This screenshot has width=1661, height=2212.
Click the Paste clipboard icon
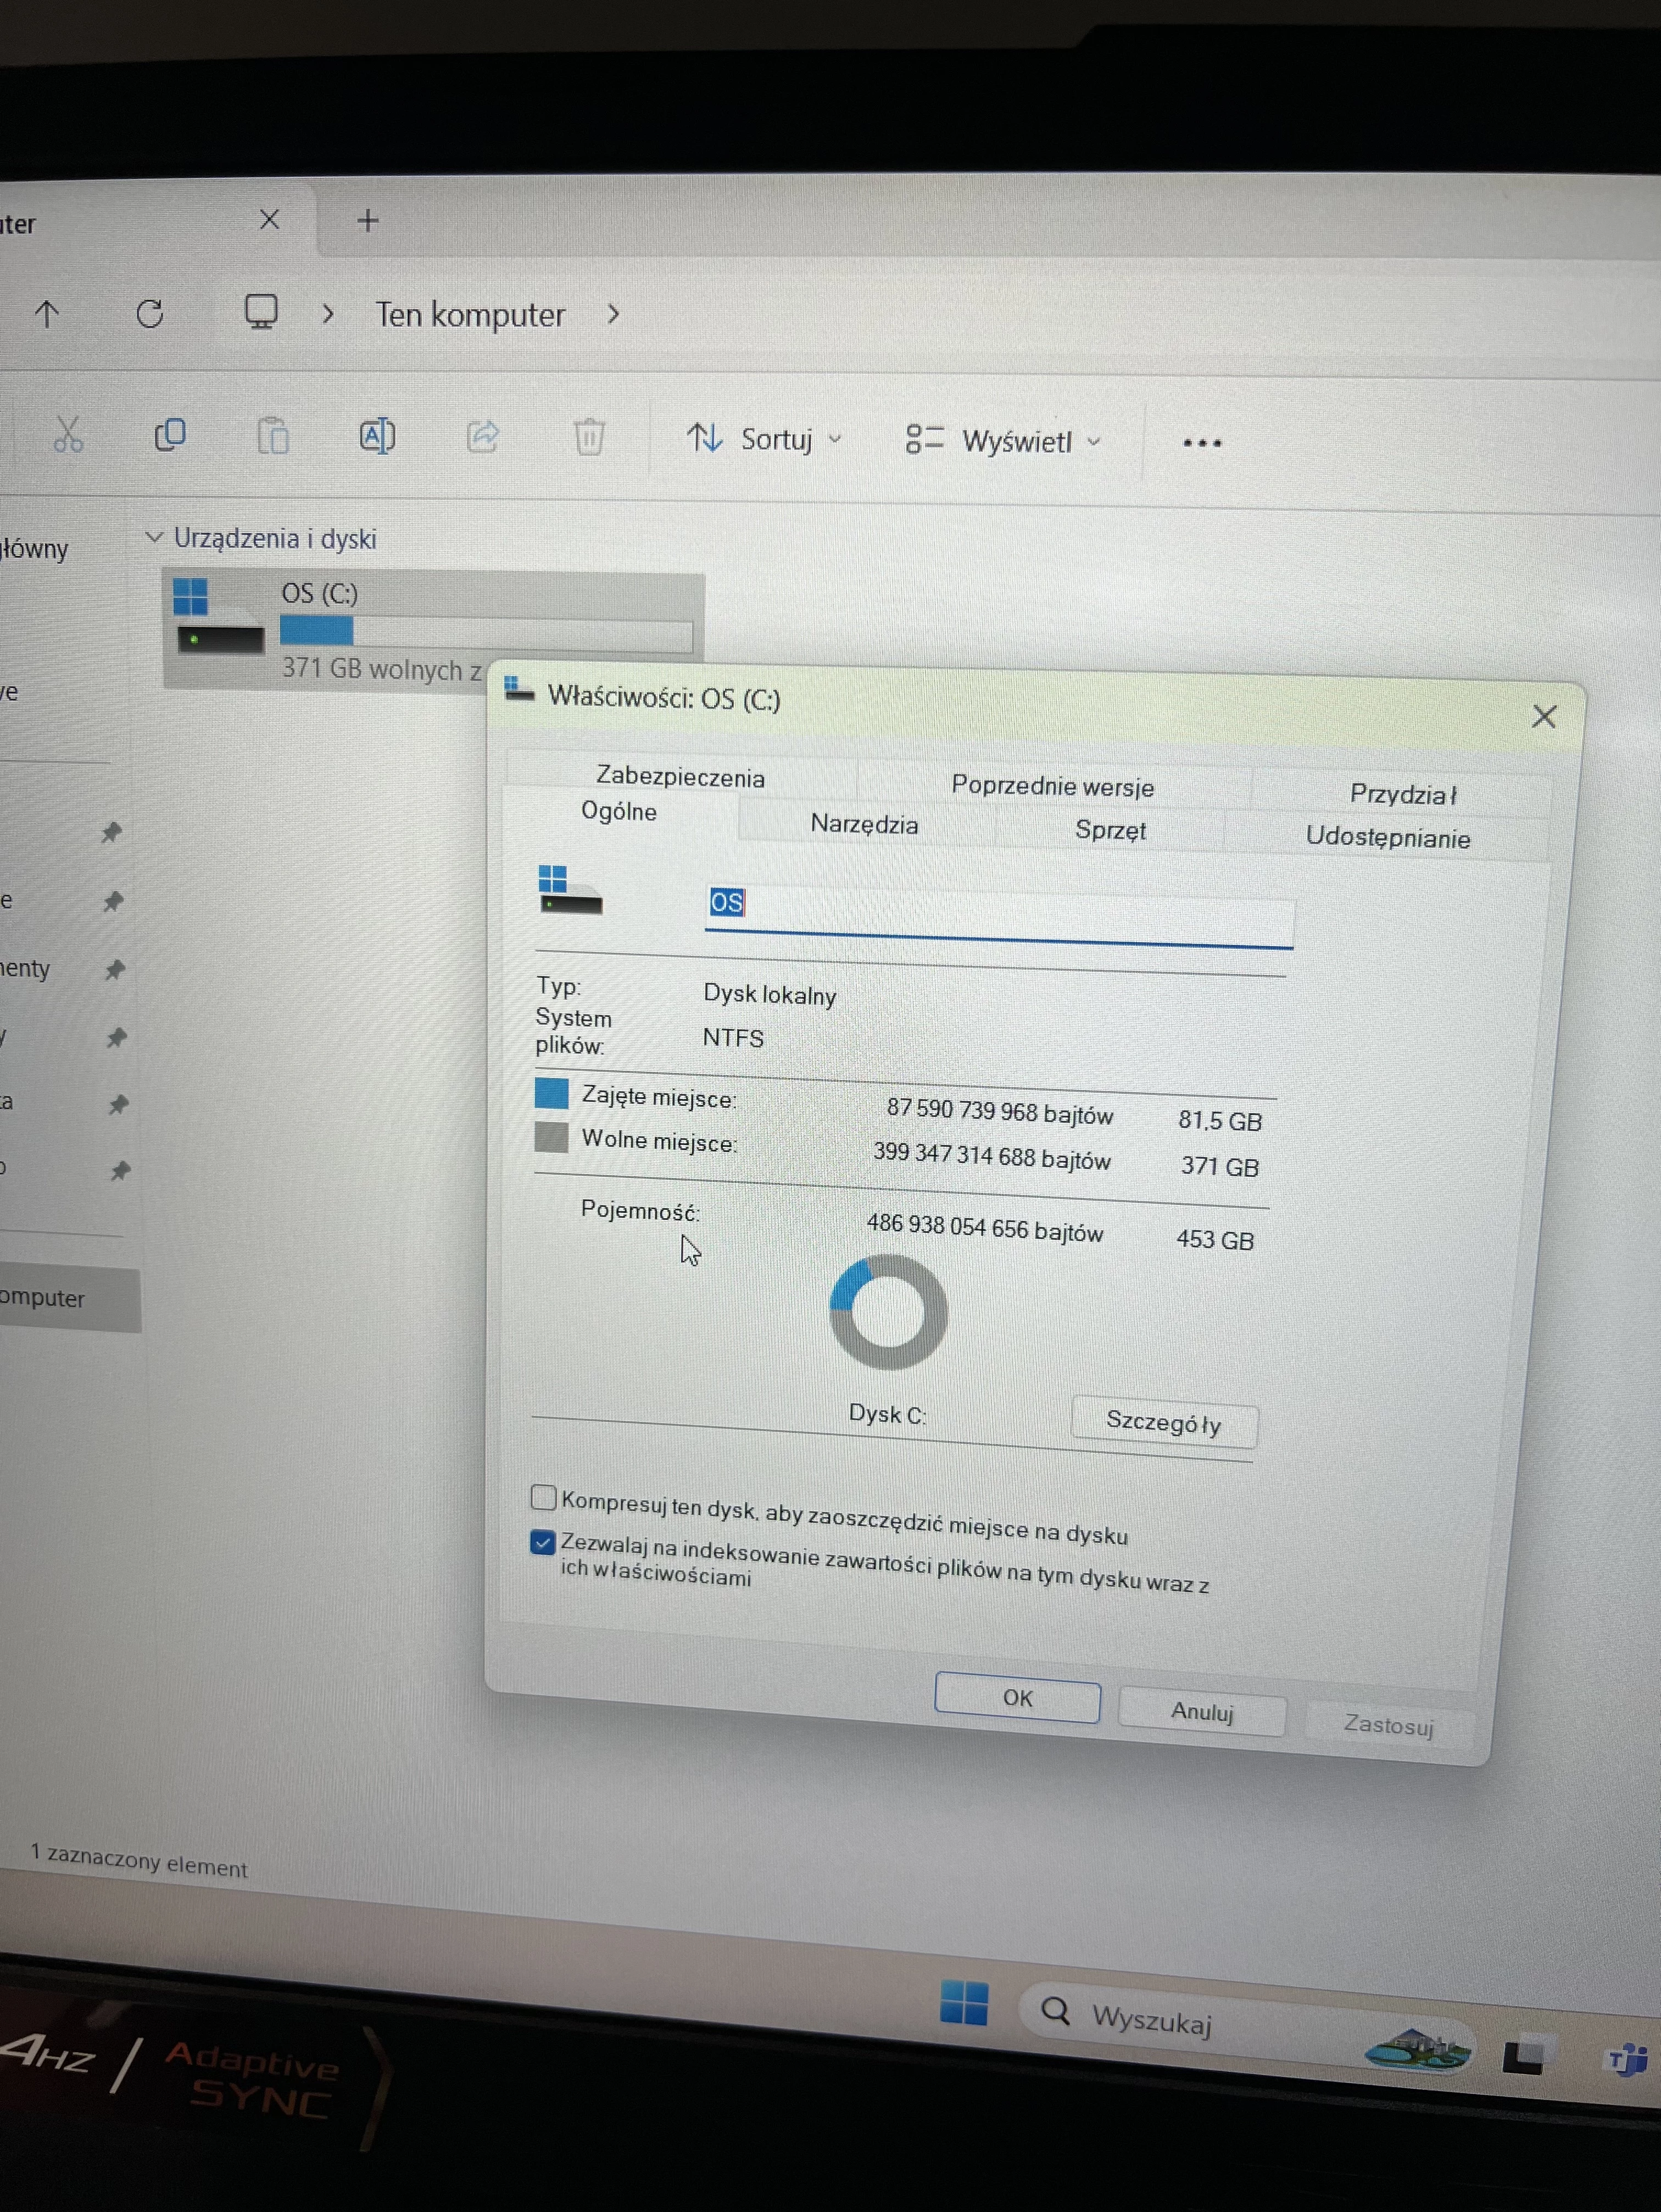273,436
